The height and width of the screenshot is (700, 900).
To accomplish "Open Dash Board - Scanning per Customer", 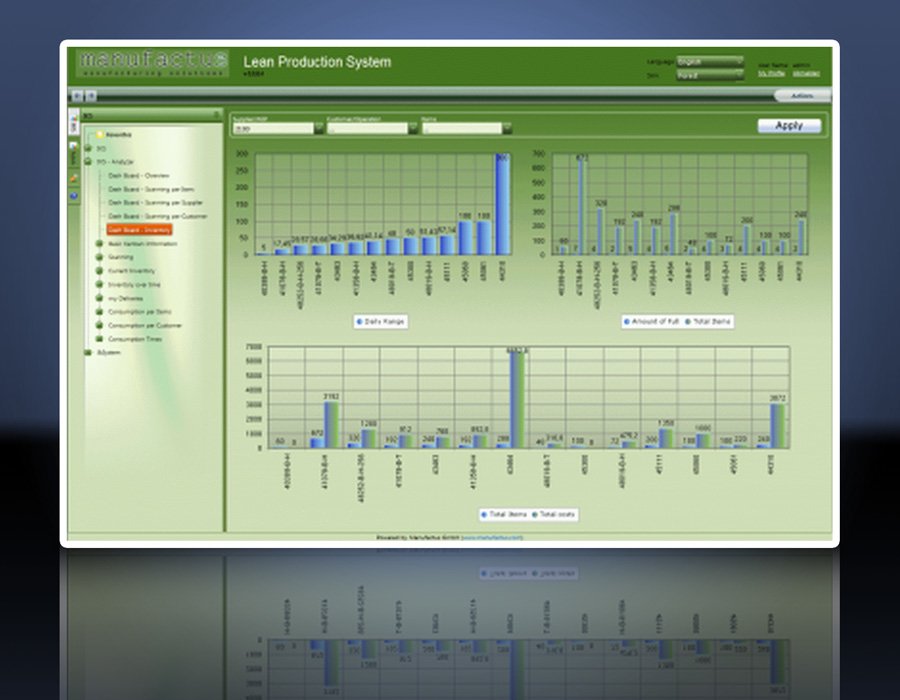I will point(157,216).
